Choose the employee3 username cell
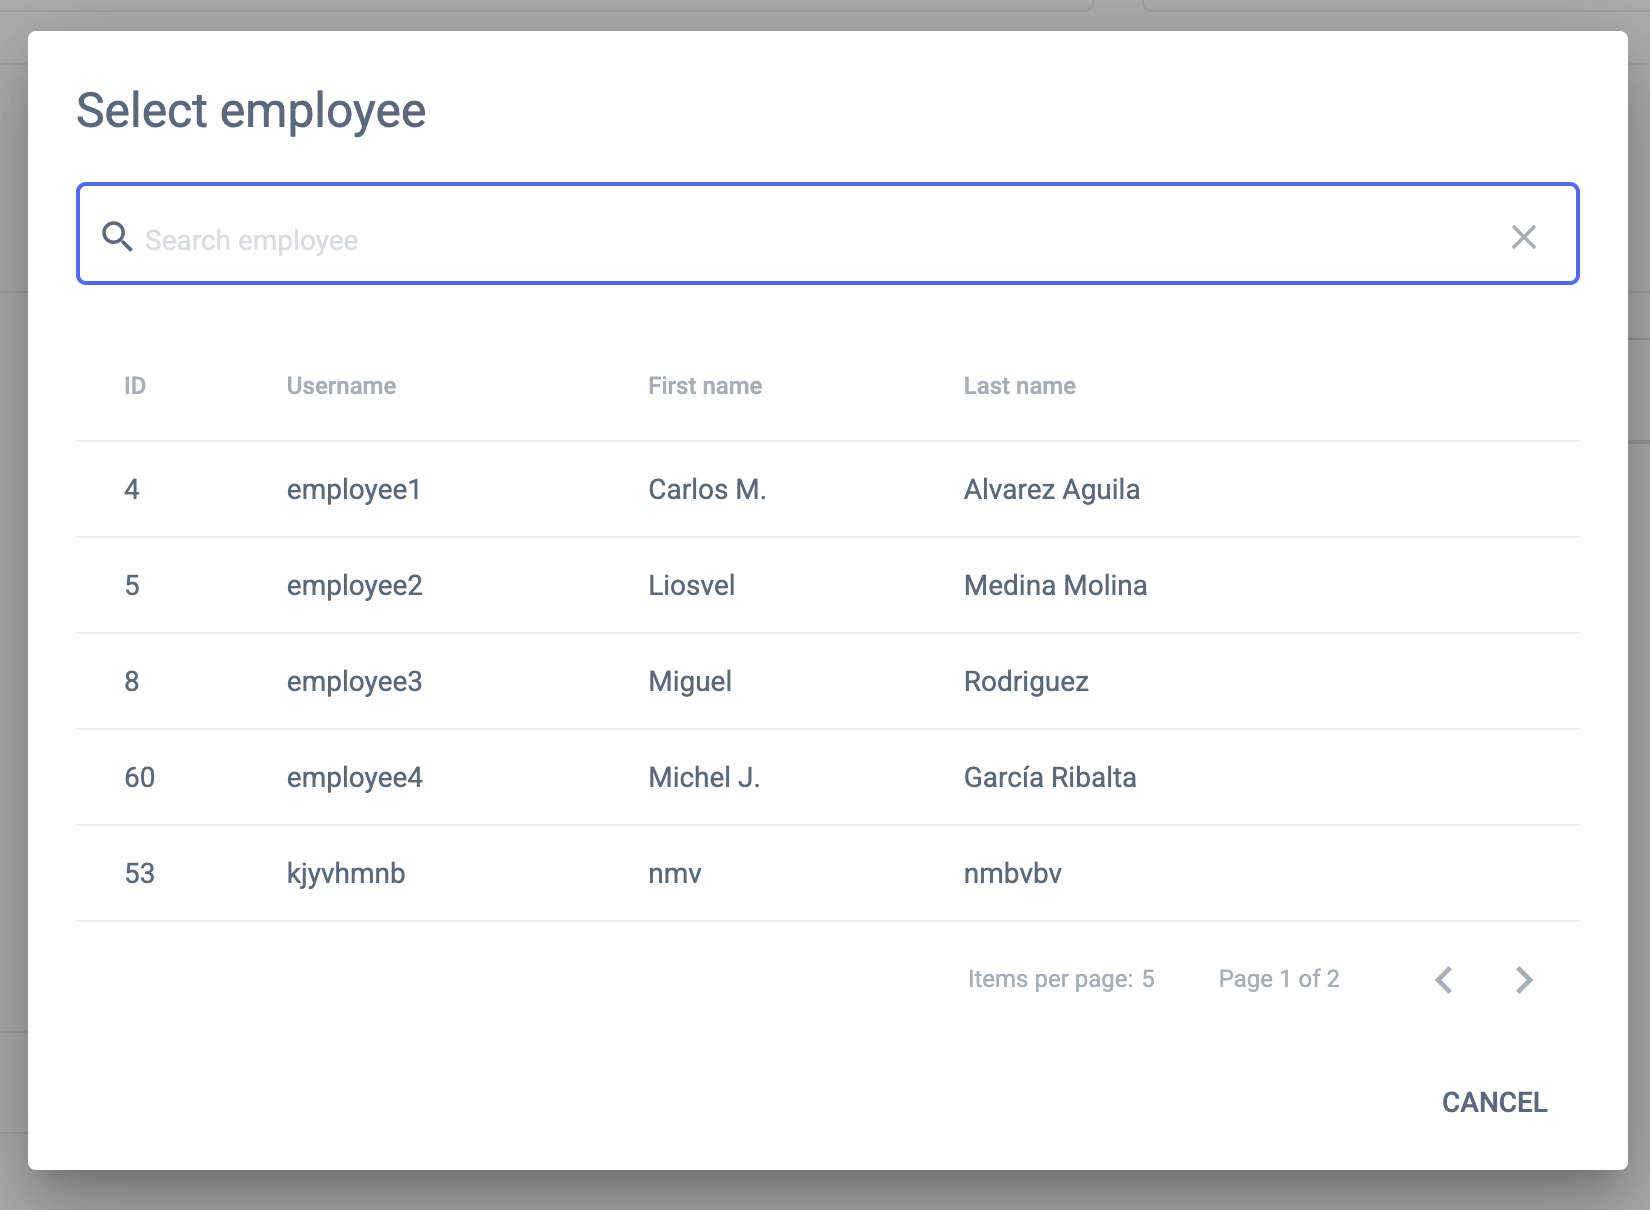Viewport: 1650px width, 1210px height. [354, 681]
